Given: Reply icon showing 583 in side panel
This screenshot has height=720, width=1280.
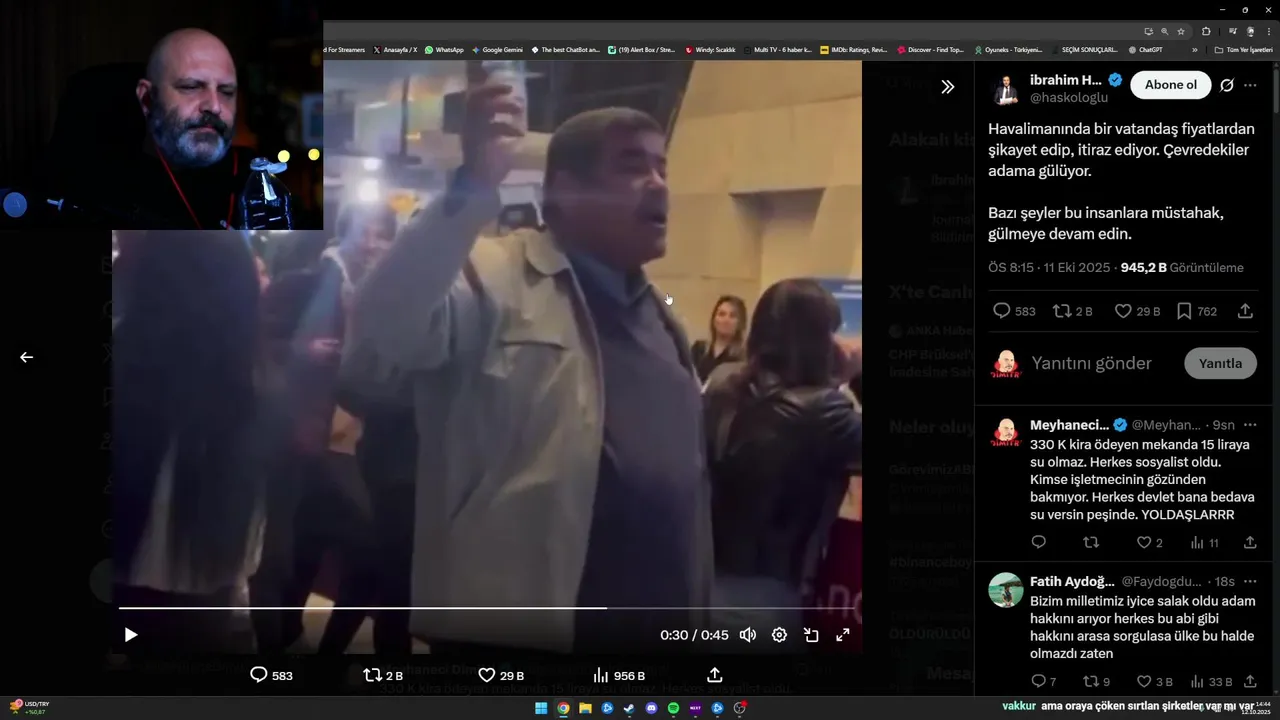Looking at the screenshot, I should 1013,311.
